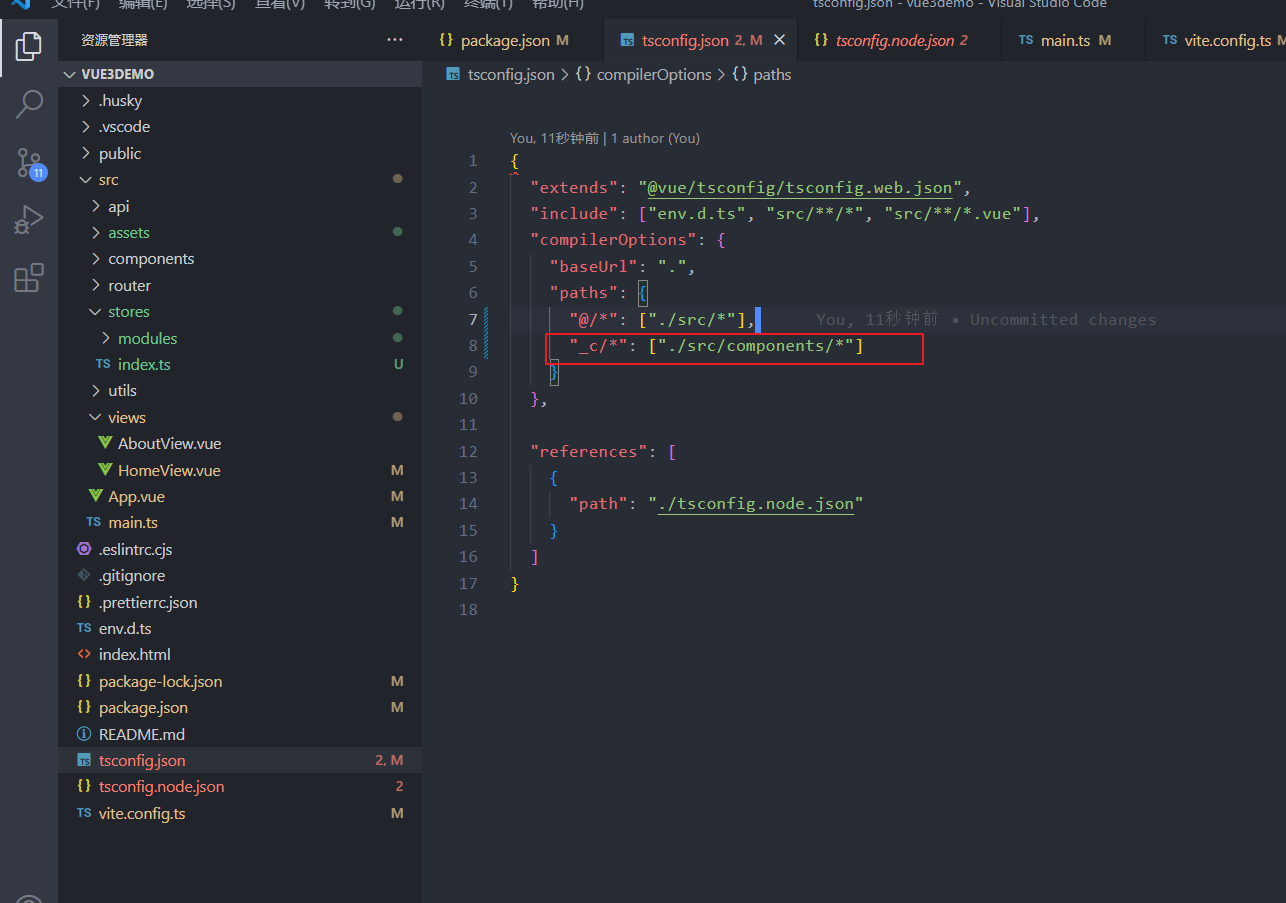
Task: Open index.ts in stores folder
Action: tap(240, 365)
